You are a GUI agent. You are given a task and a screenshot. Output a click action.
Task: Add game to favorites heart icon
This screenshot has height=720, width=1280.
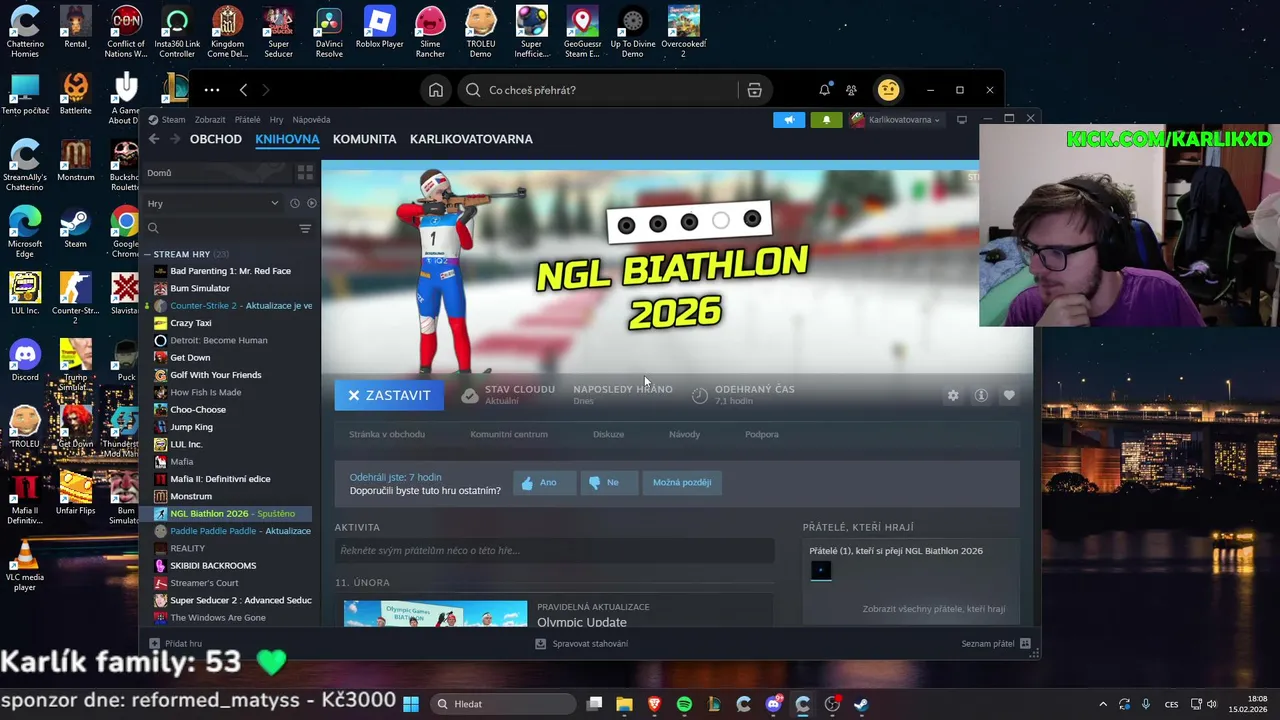pyautogui.click(x=1009, y=396)
